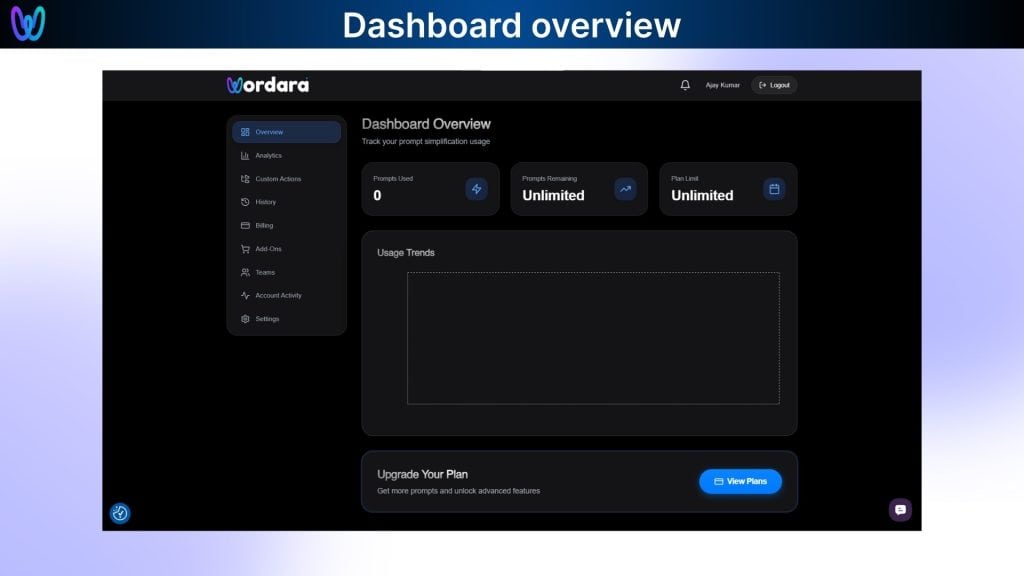Switch to the Overview section
The height and width of the screenshot is (576, 1024).
coord(268,131)
